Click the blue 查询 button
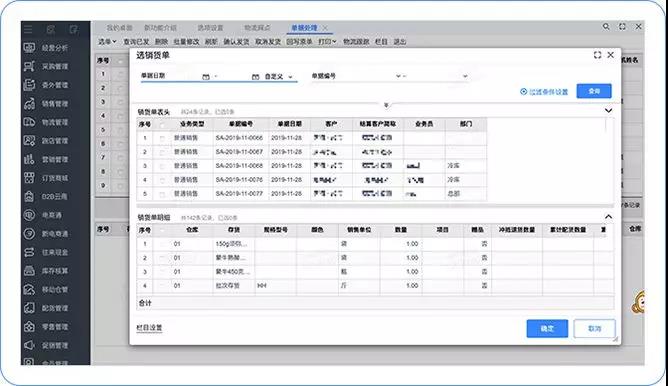Image resolution: width=668 pixels, height=386 pixels. click(x=594, y=91)
